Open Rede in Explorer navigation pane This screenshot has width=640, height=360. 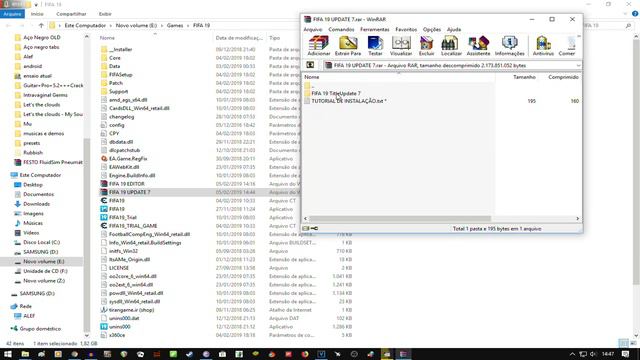click(x=25, y=306)
